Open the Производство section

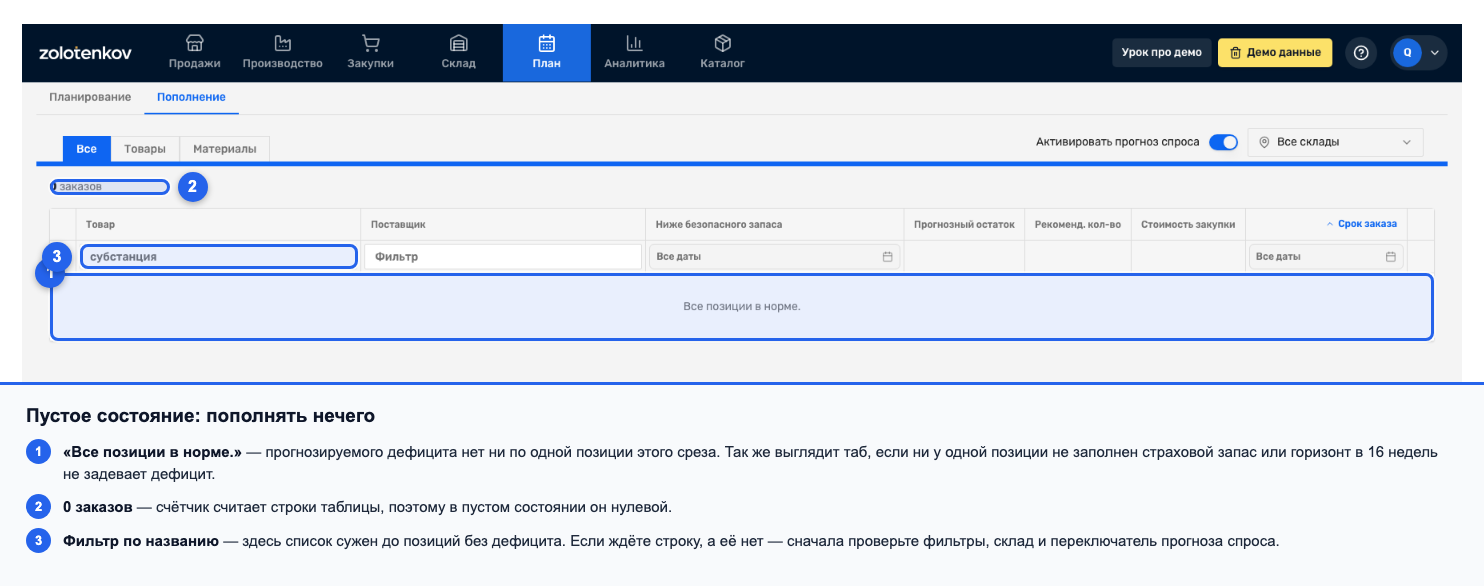[x=282, y=53]
